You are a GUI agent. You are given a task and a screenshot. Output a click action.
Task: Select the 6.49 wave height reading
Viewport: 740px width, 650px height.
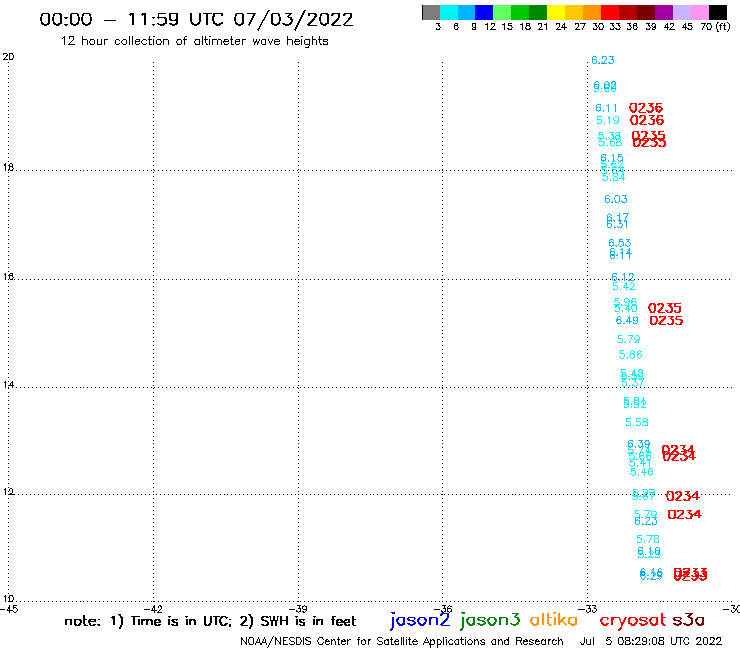pos(627,321)
